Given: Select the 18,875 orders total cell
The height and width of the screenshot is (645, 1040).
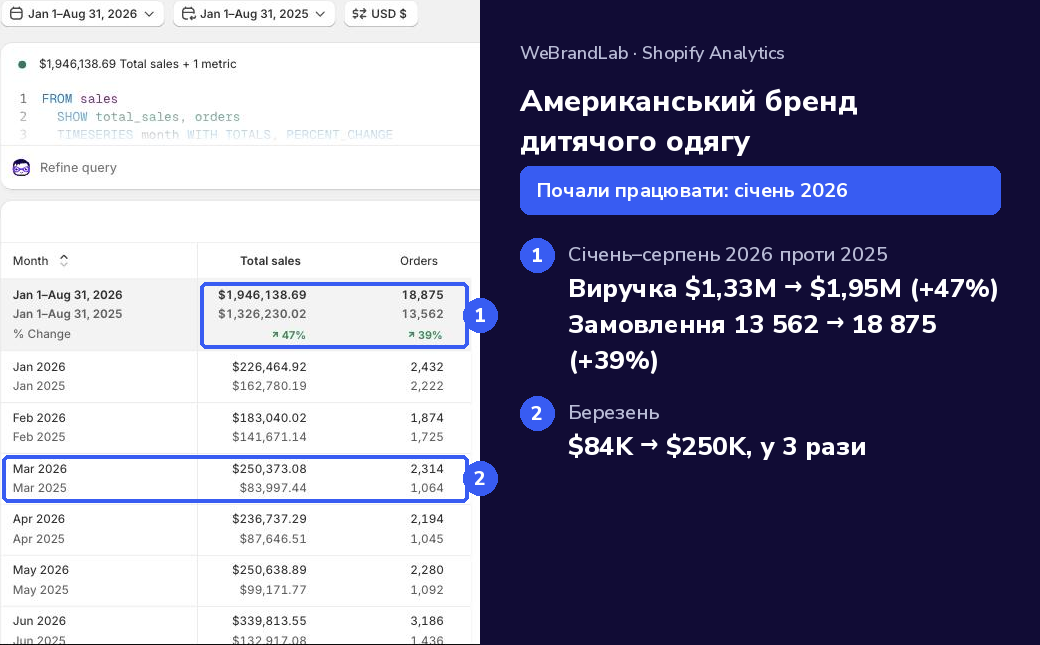Looking at the screenshot, I should (422, 295).
